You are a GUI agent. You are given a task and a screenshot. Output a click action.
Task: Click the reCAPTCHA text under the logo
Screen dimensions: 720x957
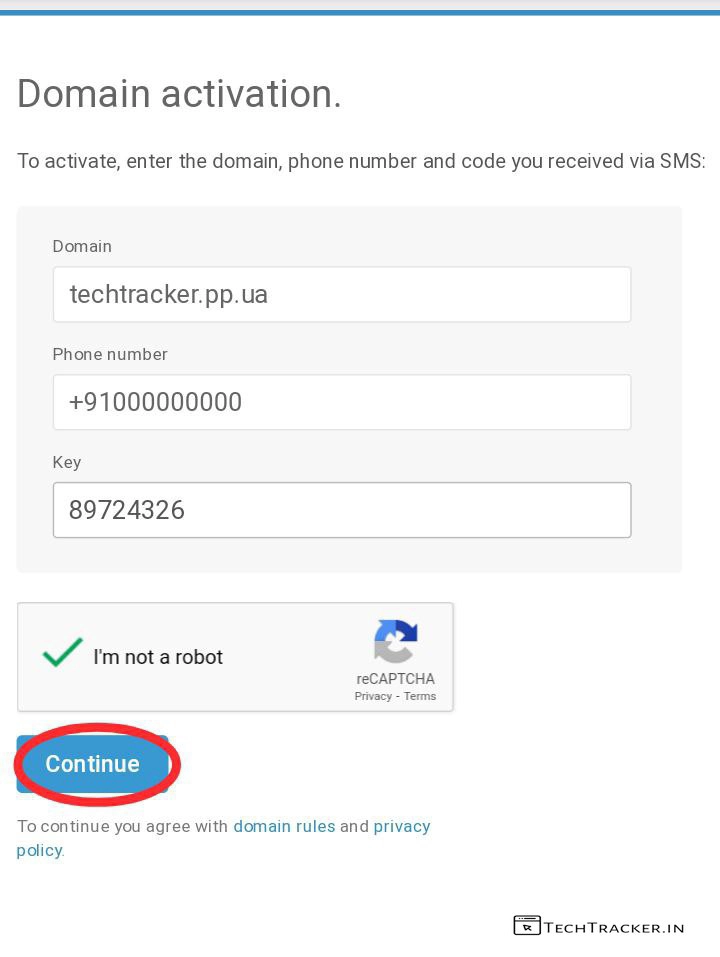pos(395,679)
